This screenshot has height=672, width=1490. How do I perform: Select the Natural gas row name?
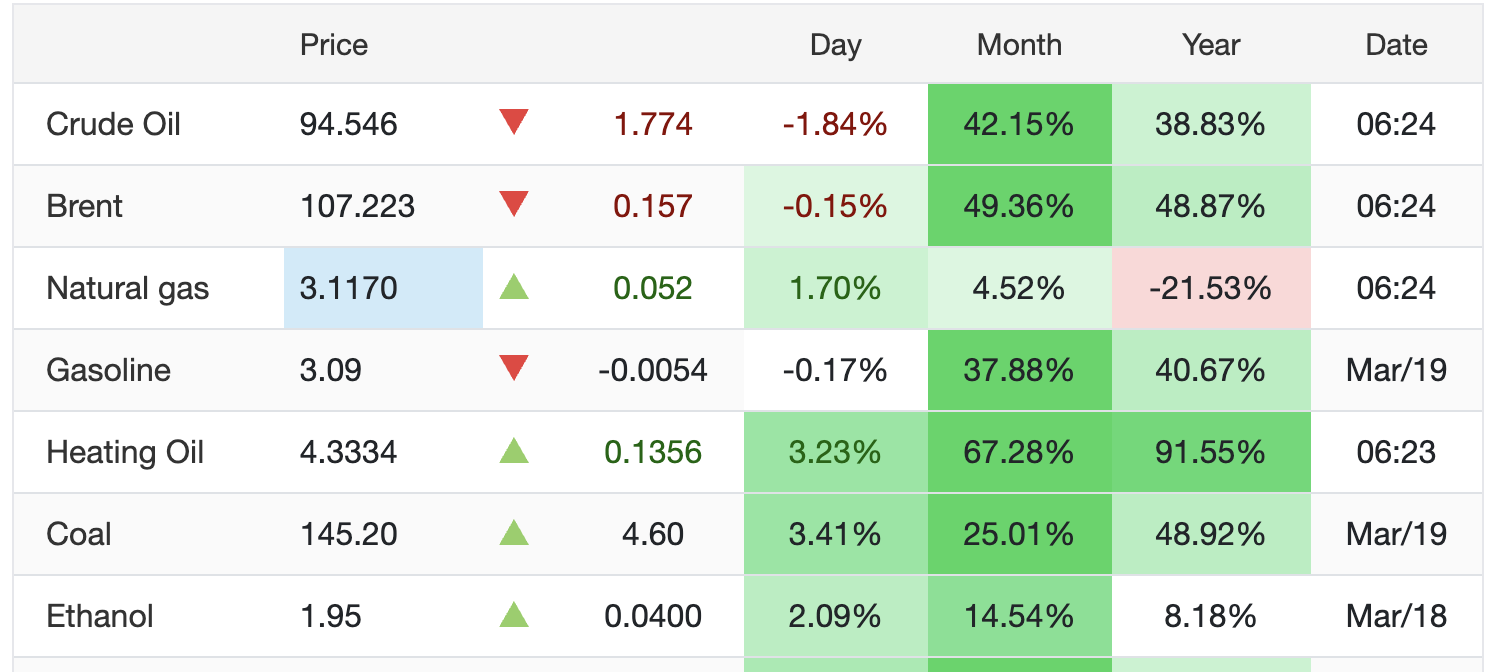127,288
